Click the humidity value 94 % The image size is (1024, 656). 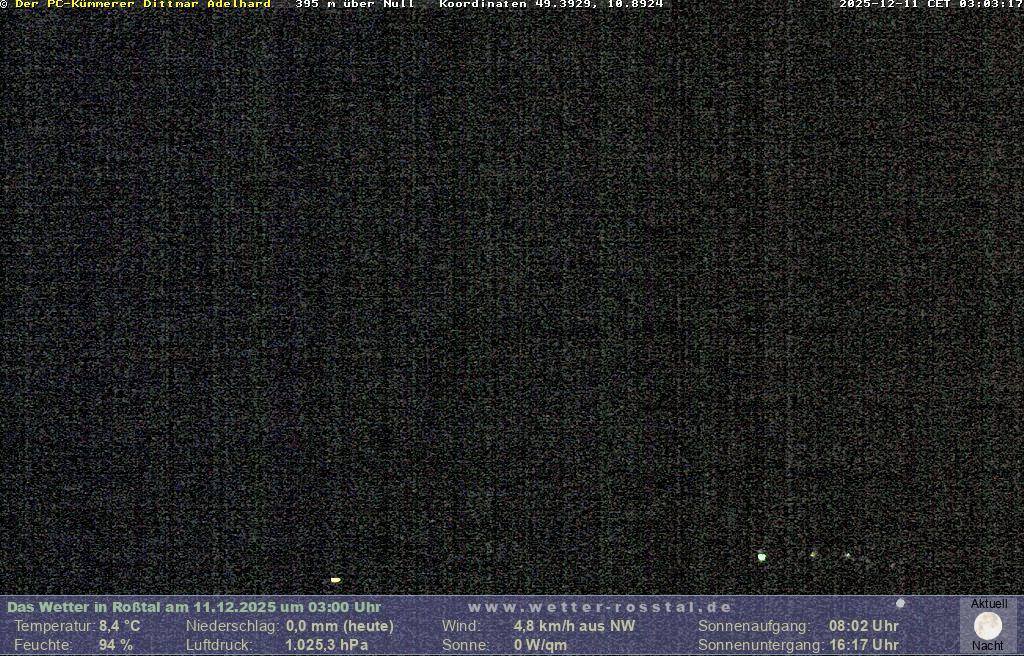click(116, 645)
